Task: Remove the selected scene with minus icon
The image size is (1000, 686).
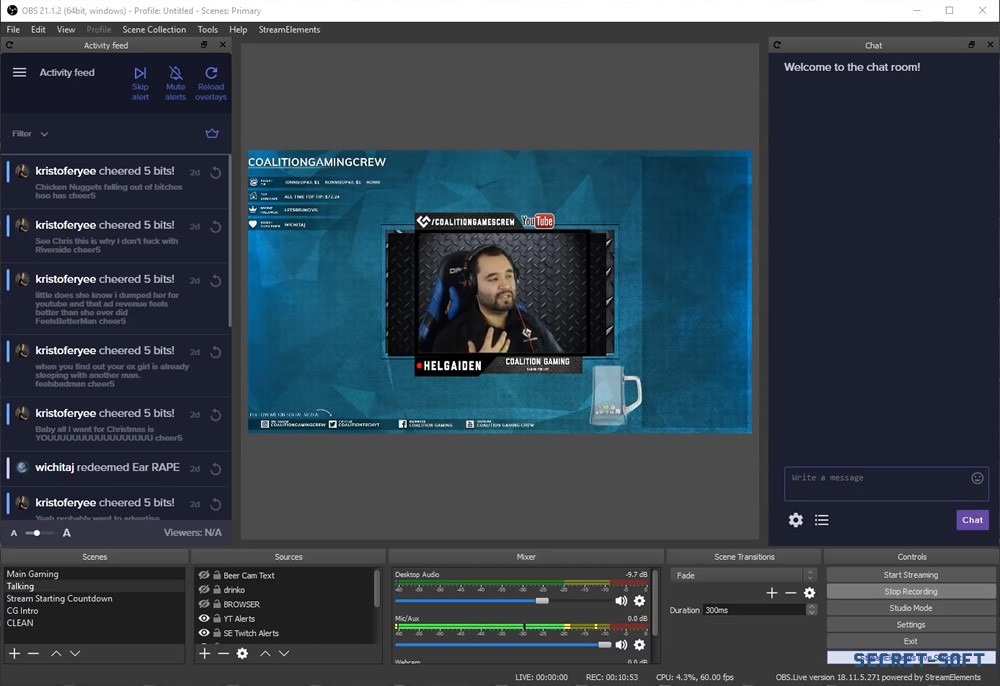Action: pos(33,653)
